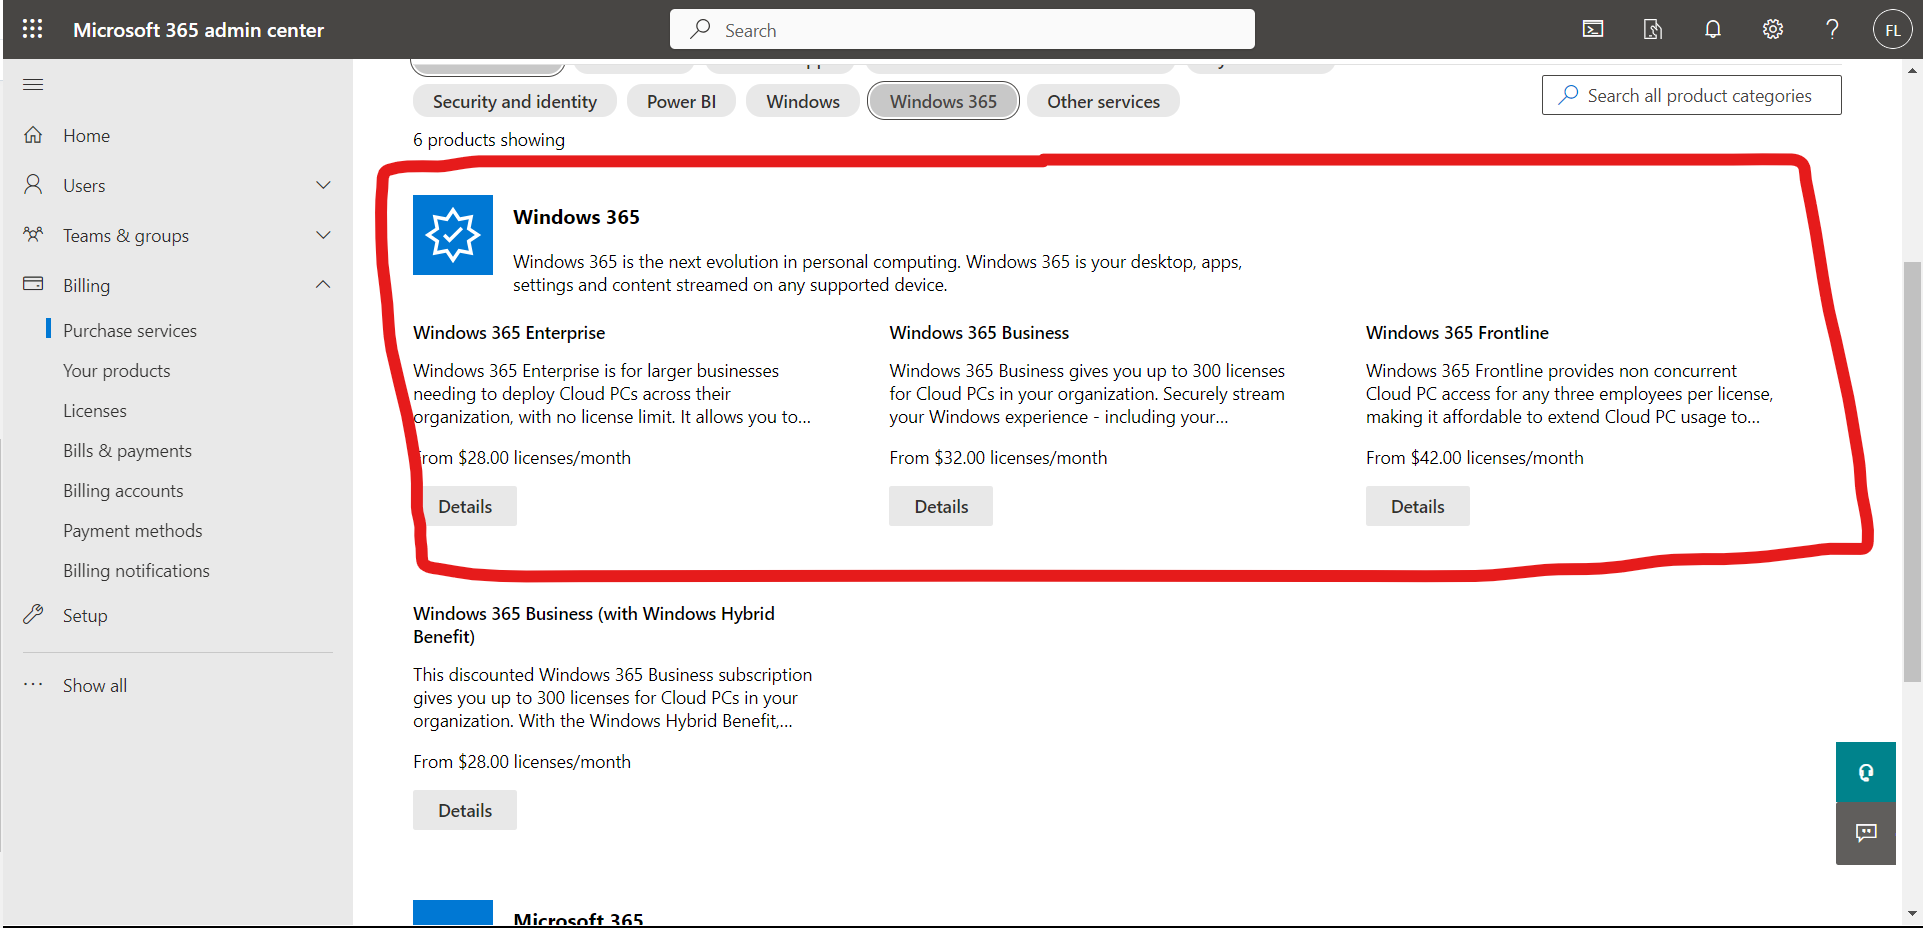Click the teal help and support headset button
1923x928 pixels.
(x=1865, y=772)
